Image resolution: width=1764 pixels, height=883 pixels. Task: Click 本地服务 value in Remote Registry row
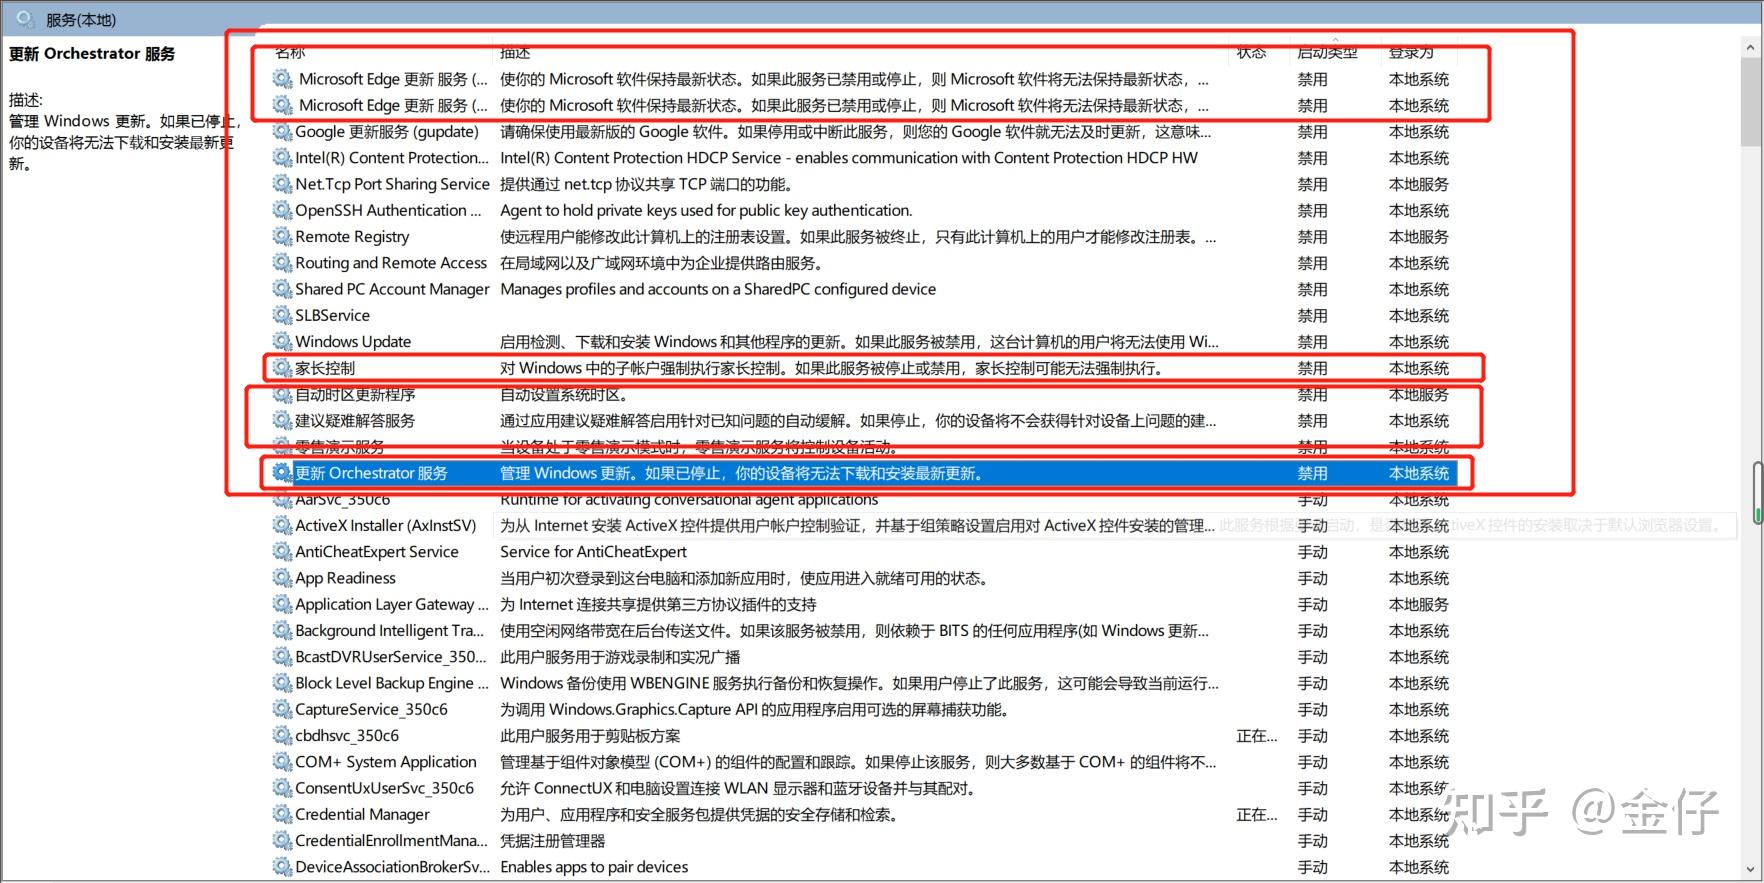[1418, 236]
